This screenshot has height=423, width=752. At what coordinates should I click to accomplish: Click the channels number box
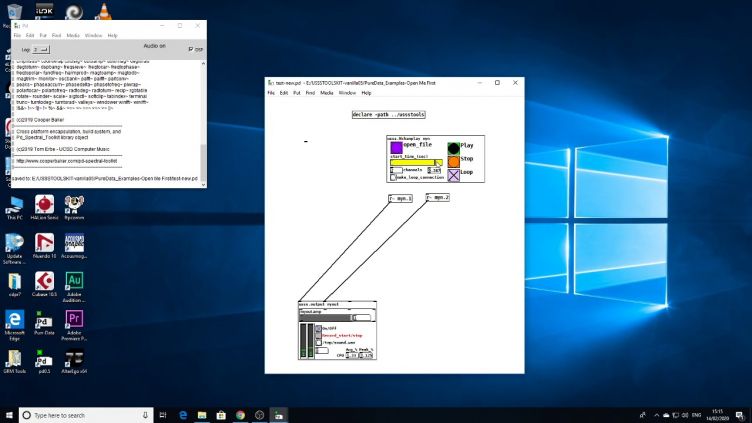[396, 170]
